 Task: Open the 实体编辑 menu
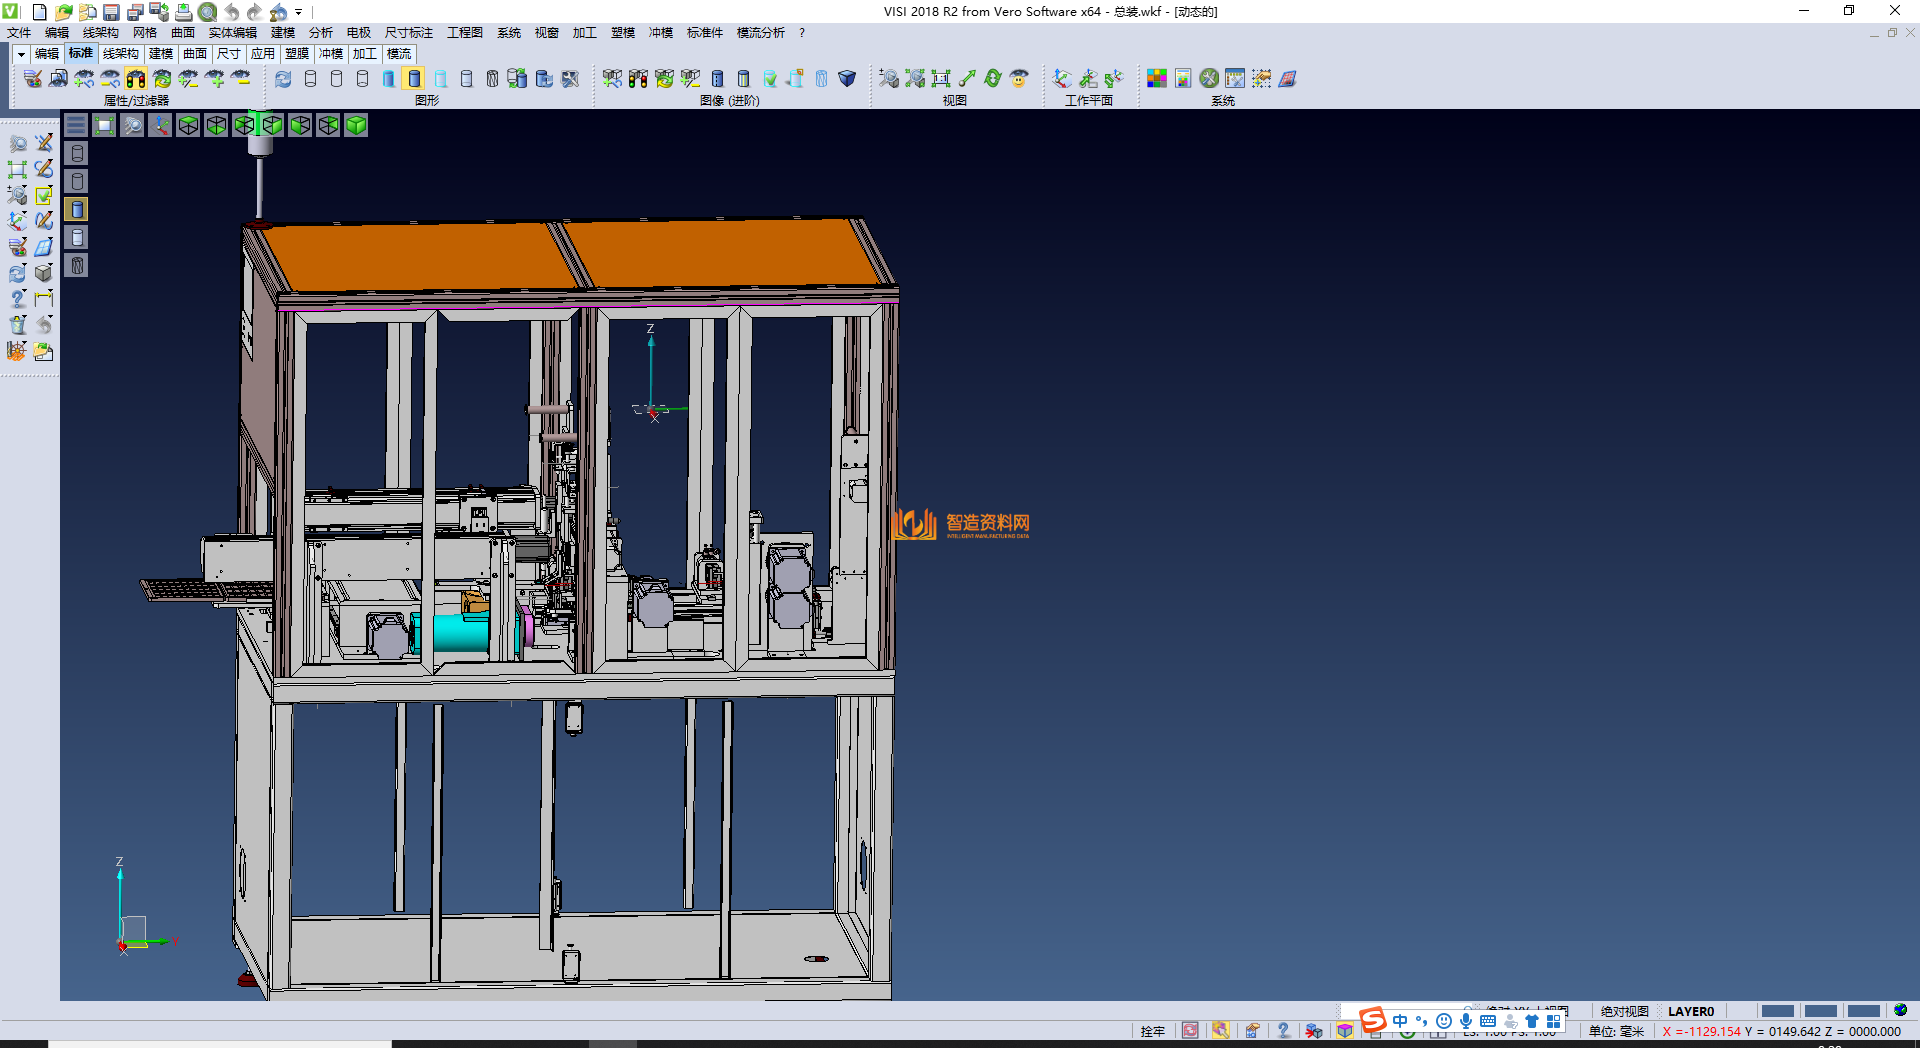232,33
